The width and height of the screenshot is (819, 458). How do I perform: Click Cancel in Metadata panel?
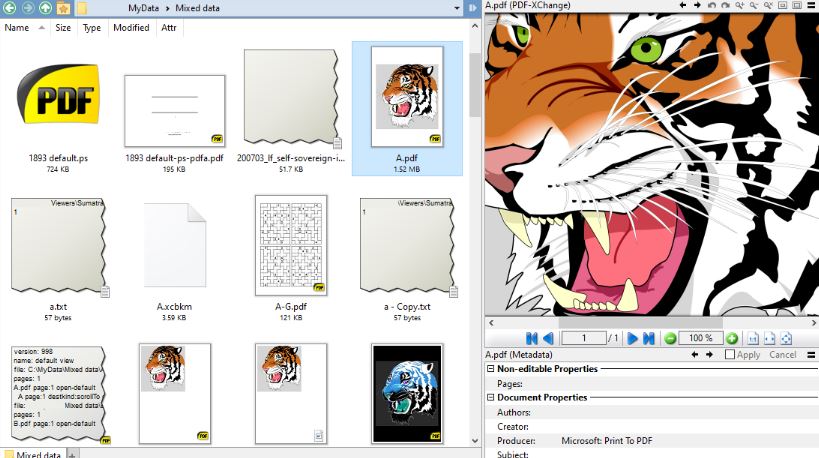point(782,355)
